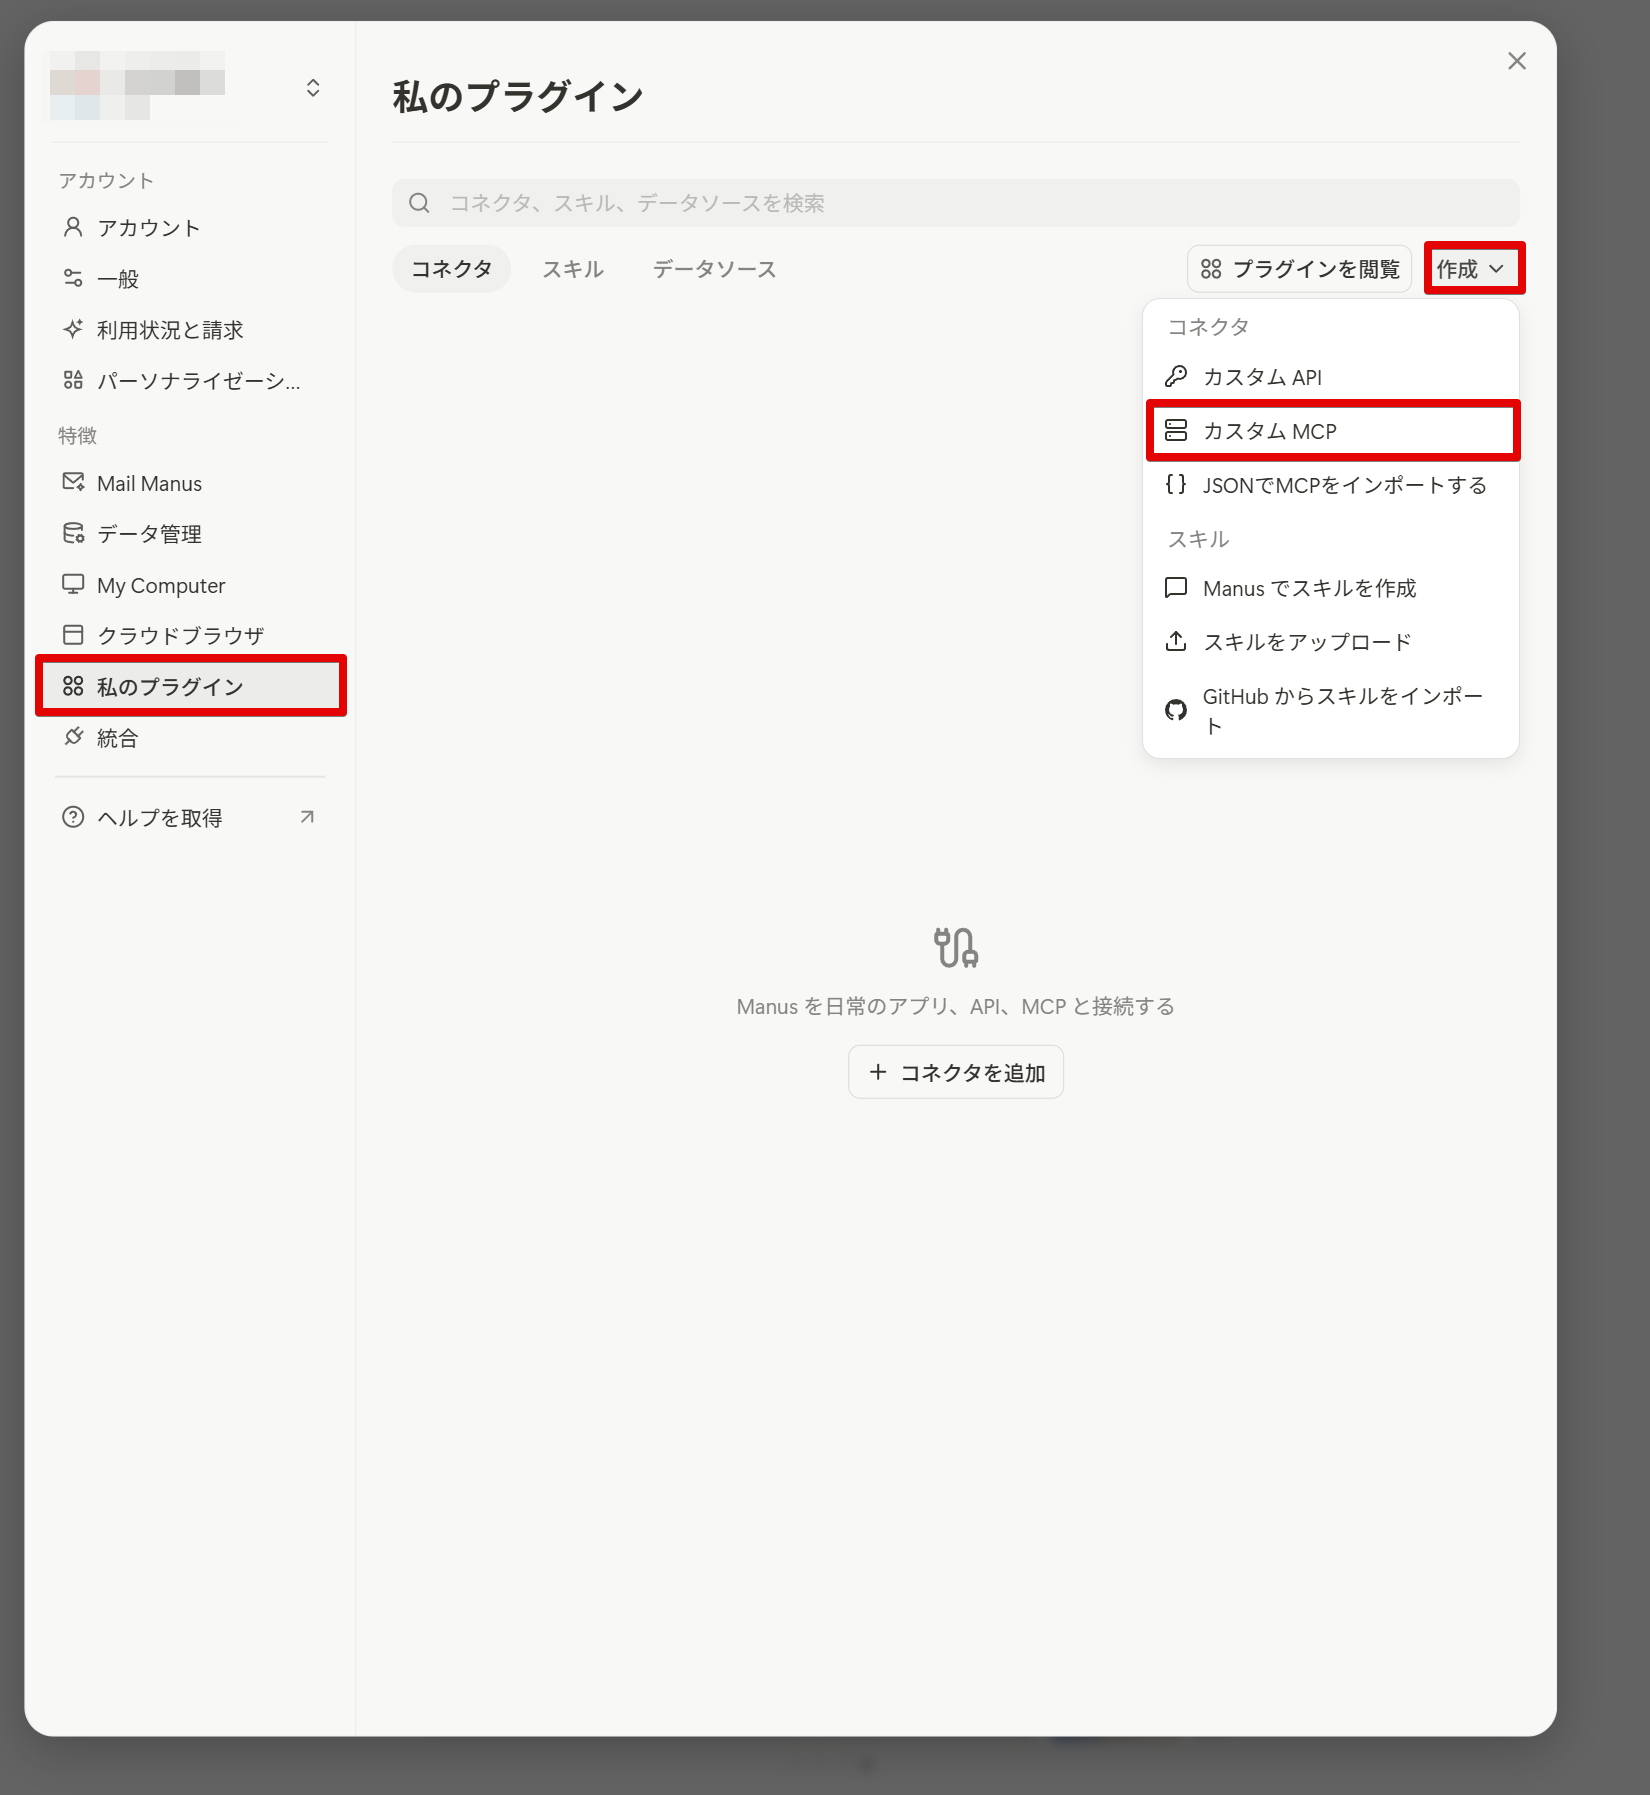The width and height of the screenshot is (1650, 1795).
Task: Open Mail Manus settings
Action: [x=190, y=483]
